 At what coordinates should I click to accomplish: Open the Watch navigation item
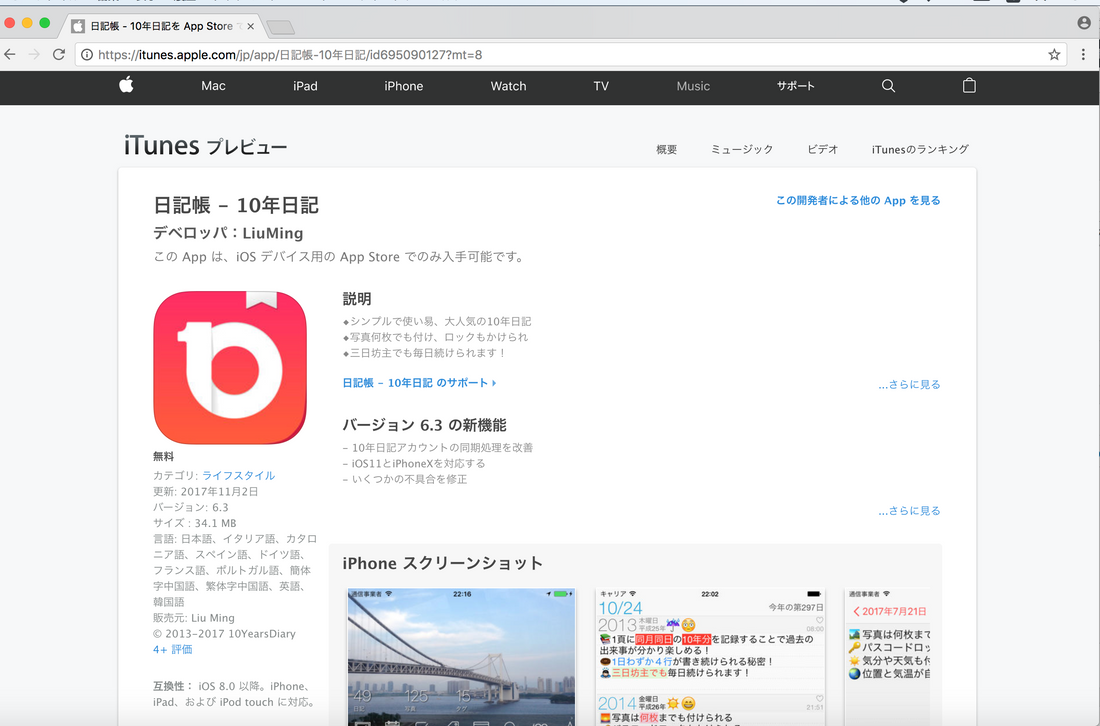click(508, 86)
